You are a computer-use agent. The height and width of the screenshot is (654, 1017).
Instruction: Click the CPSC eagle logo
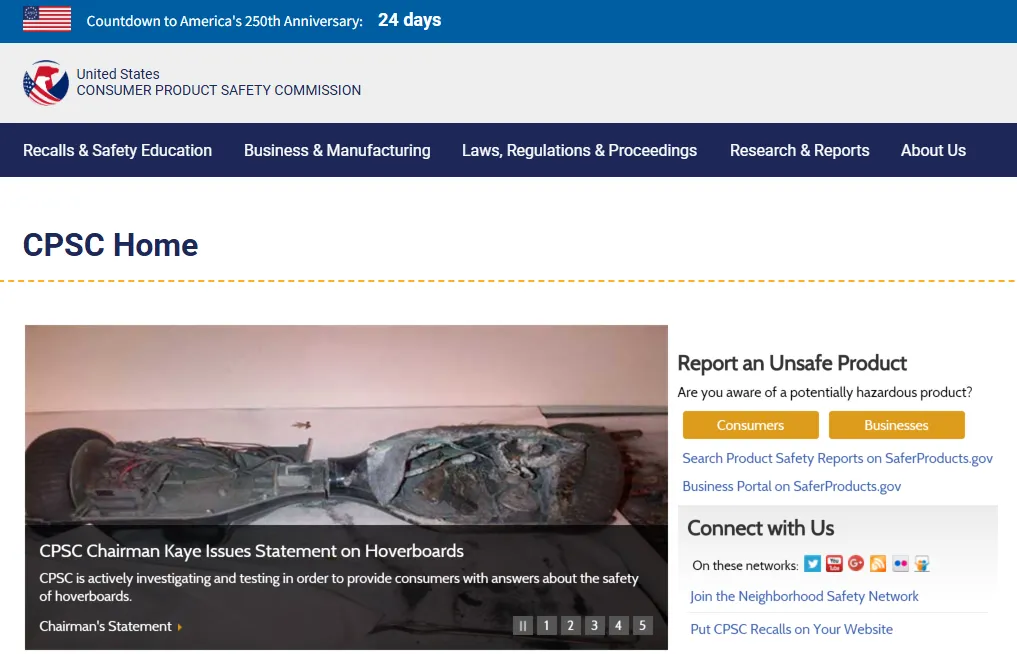click(45, 82)
